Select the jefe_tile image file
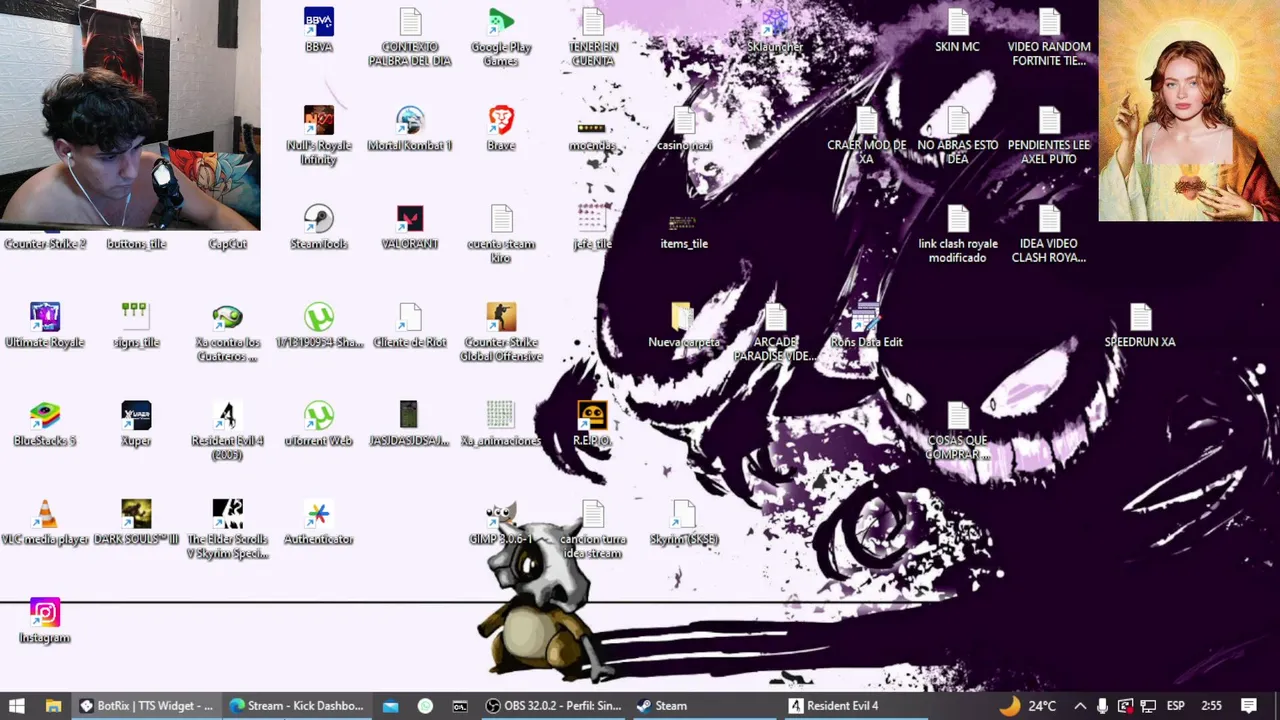The image size is (1280, 720). (x=592, y=226)
